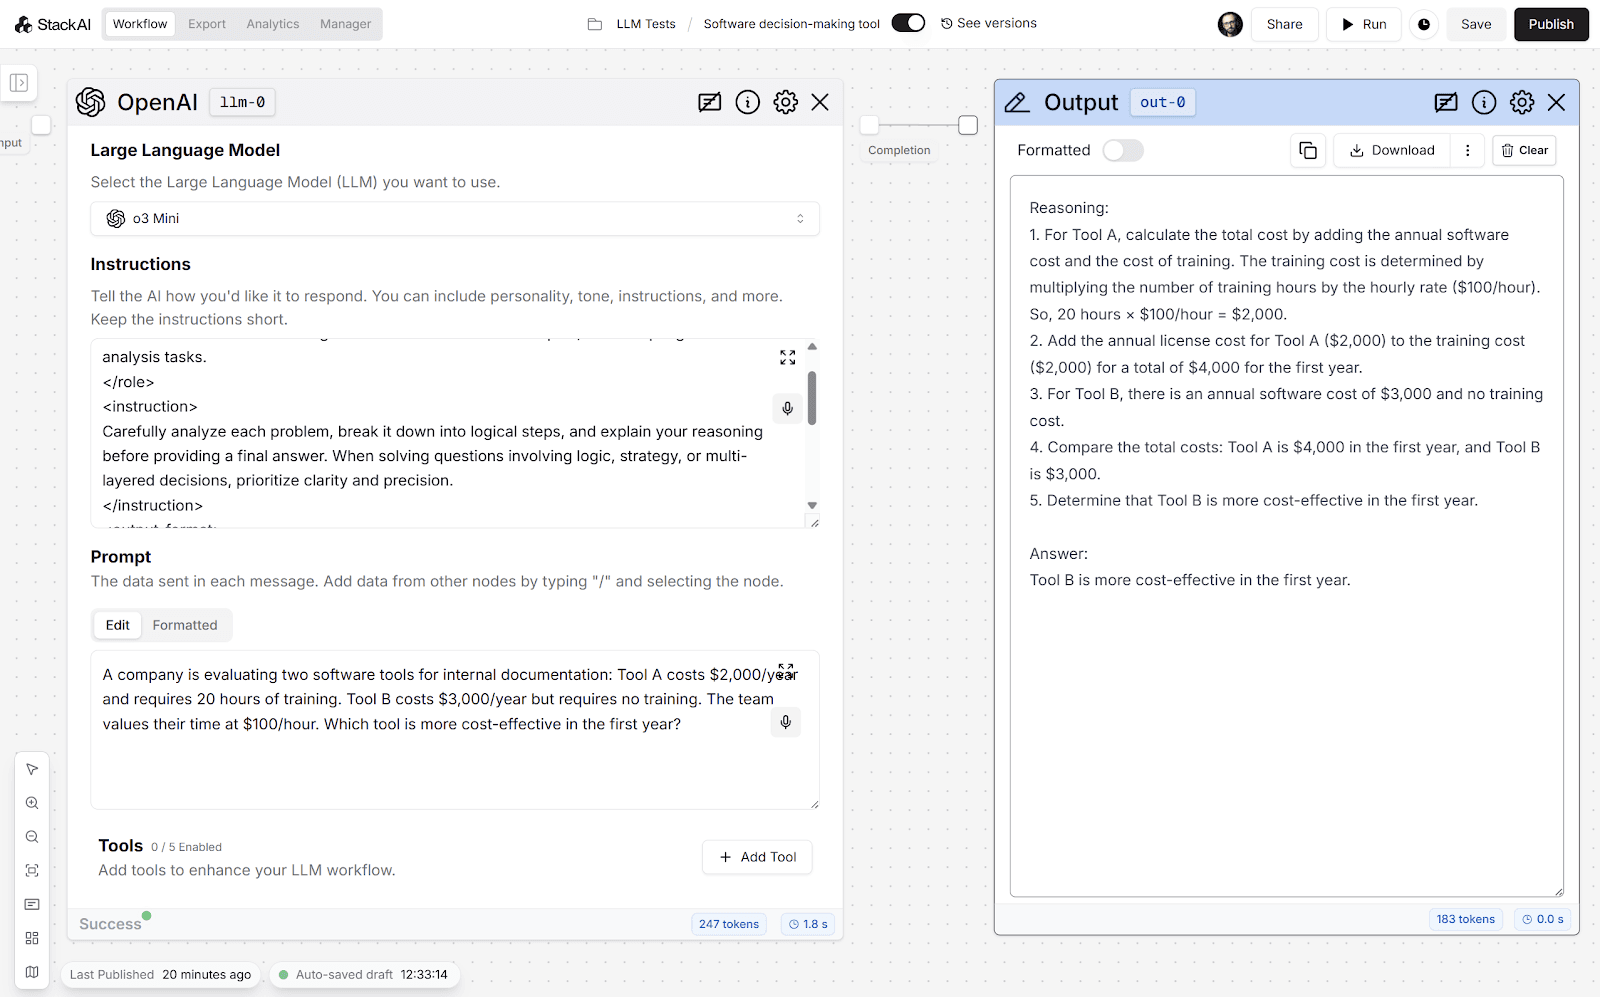
Task: Click the out-0 node ID badge
Action: [1163, 102]
